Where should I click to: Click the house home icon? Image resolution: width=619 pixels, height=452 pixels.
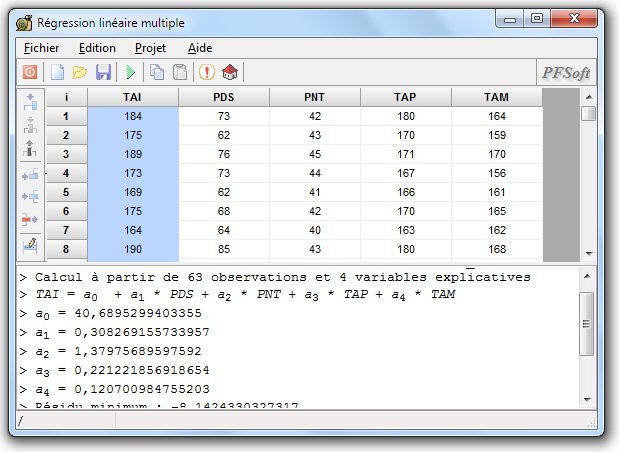coord(230,72)
